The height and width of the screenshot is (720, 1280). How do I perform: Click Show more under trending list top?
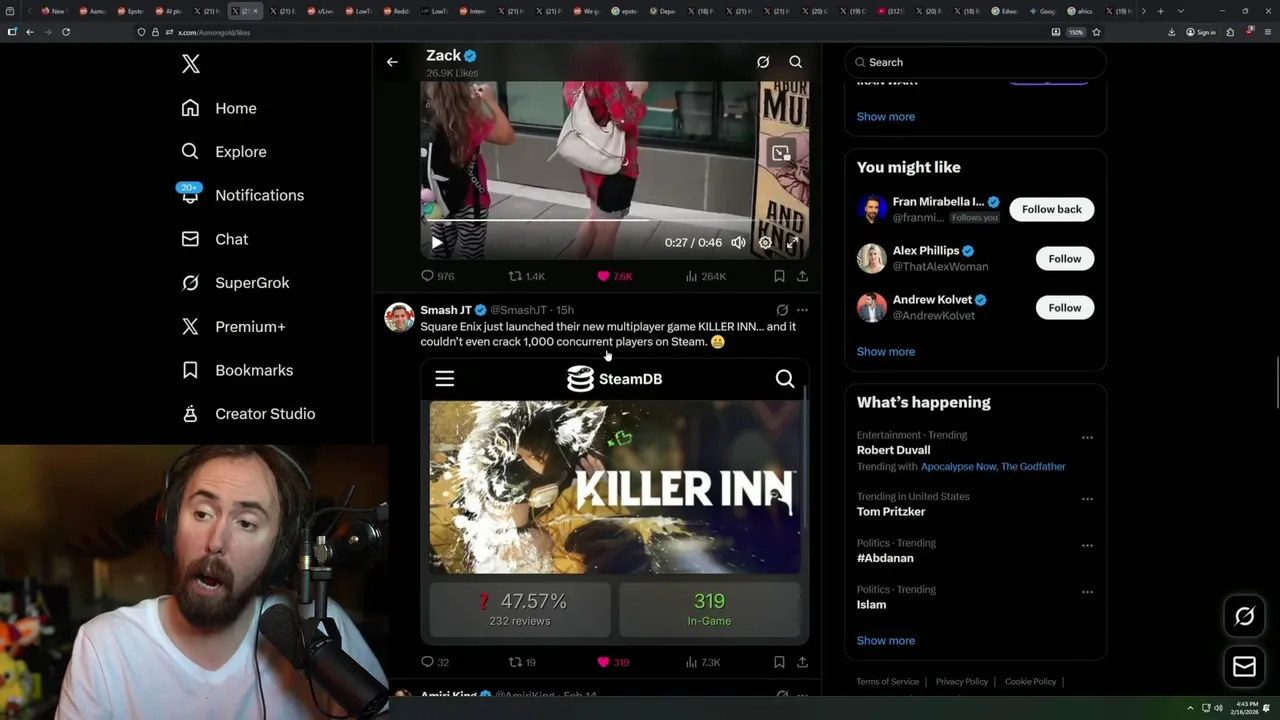tap(886, 117)
